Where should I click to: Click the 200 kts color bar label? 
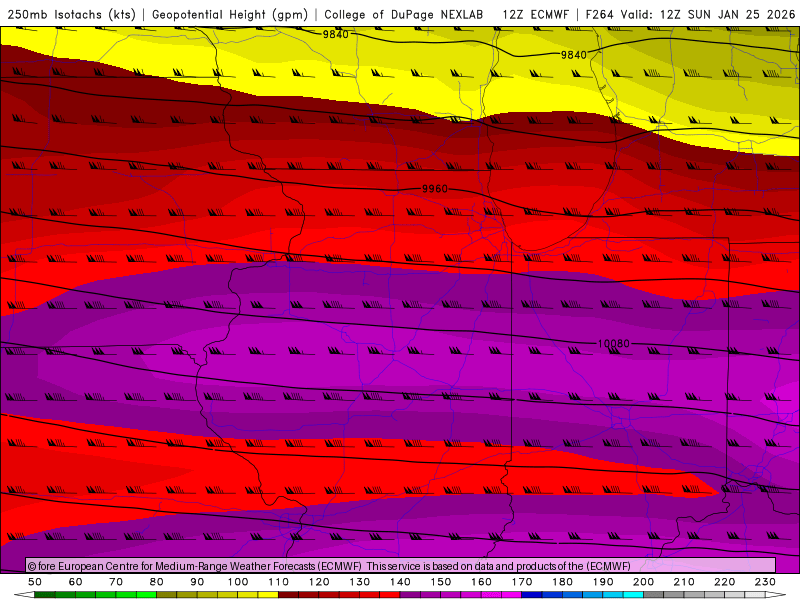pos(643,582)
